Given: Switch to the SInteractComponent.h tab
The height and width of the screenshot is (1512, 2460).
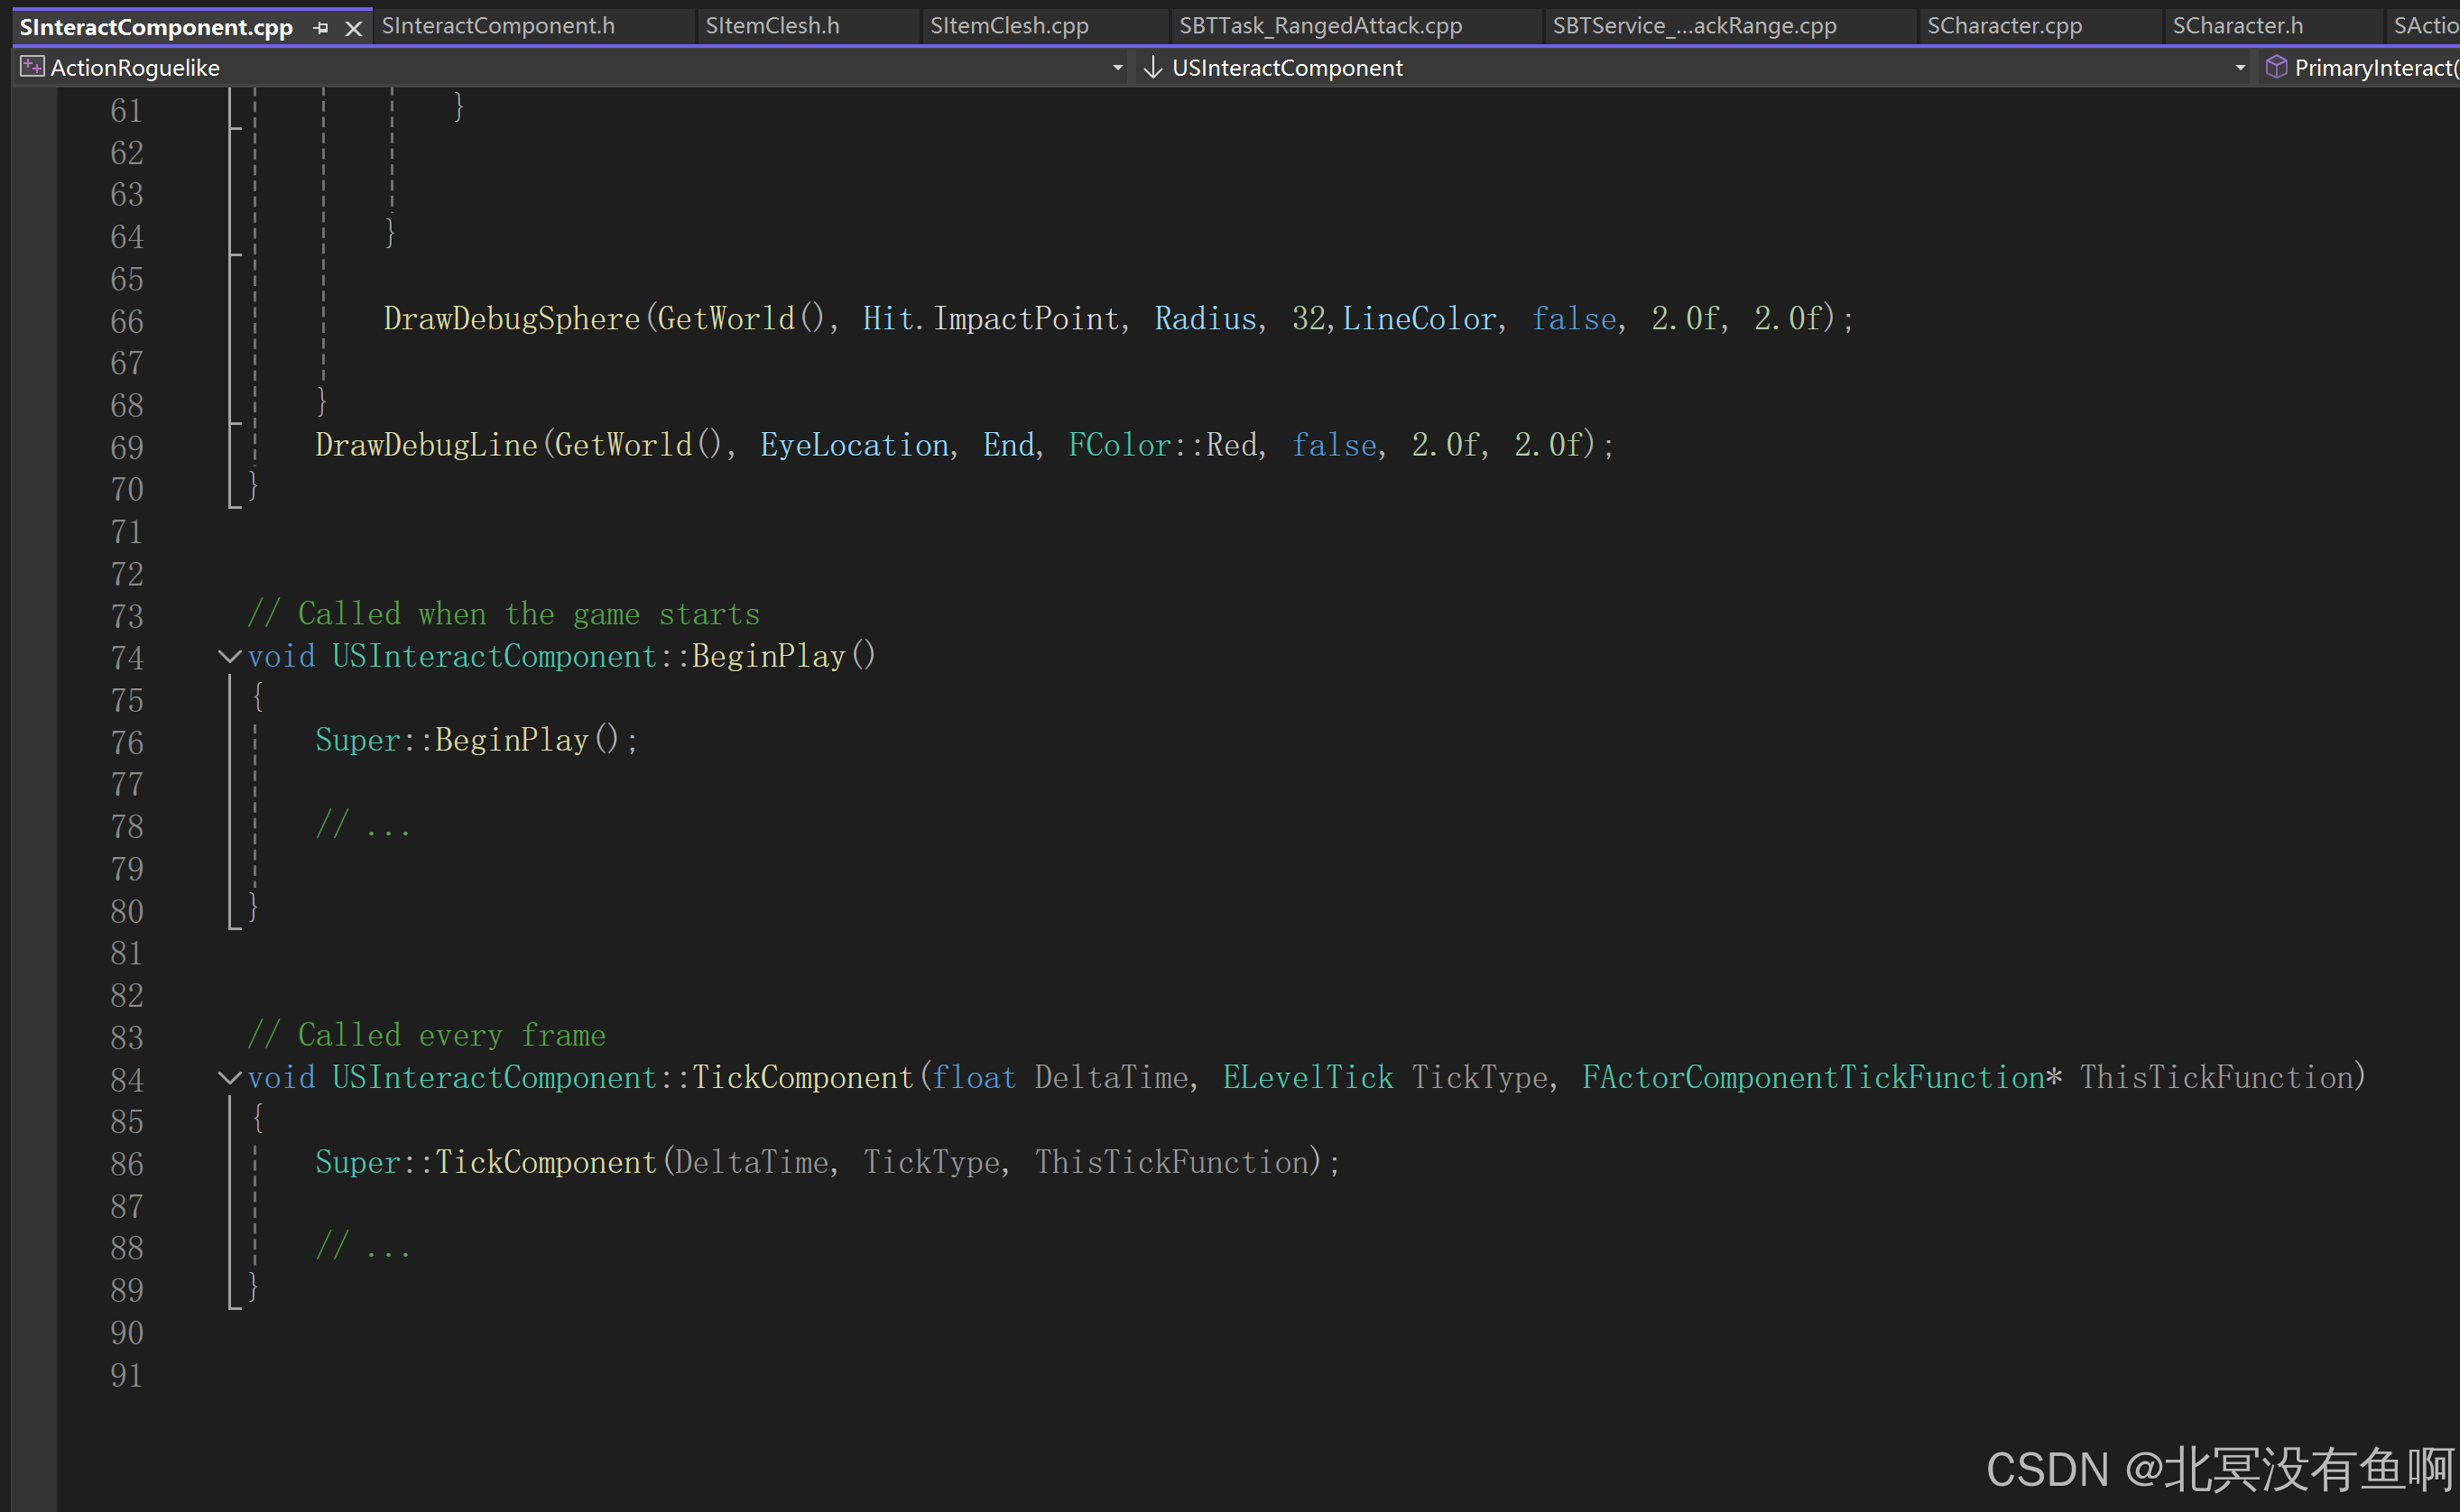Looking at the screenshot, I should click(x=498, y=26).
